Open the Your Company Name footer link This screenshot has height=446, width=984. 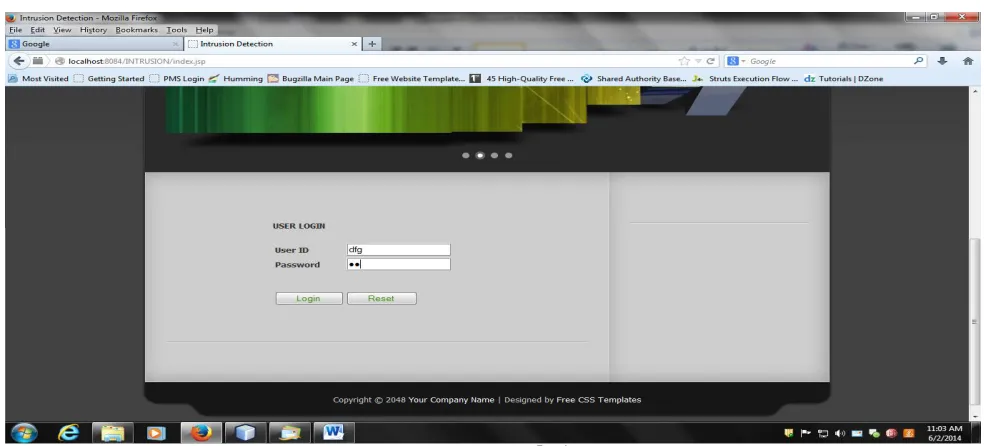451,400
